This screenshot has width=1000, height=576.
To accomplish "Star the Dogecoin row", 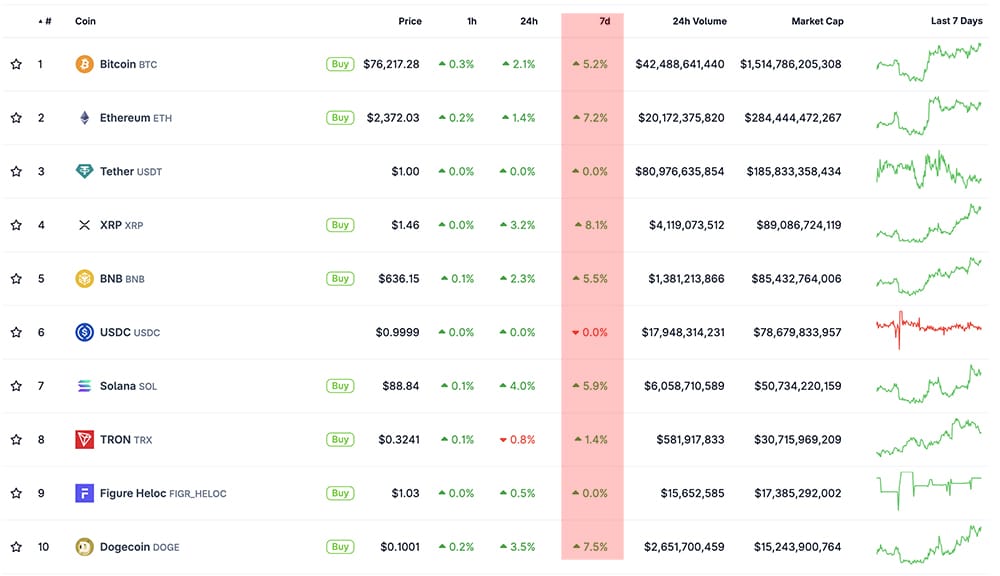I will 17,546.
